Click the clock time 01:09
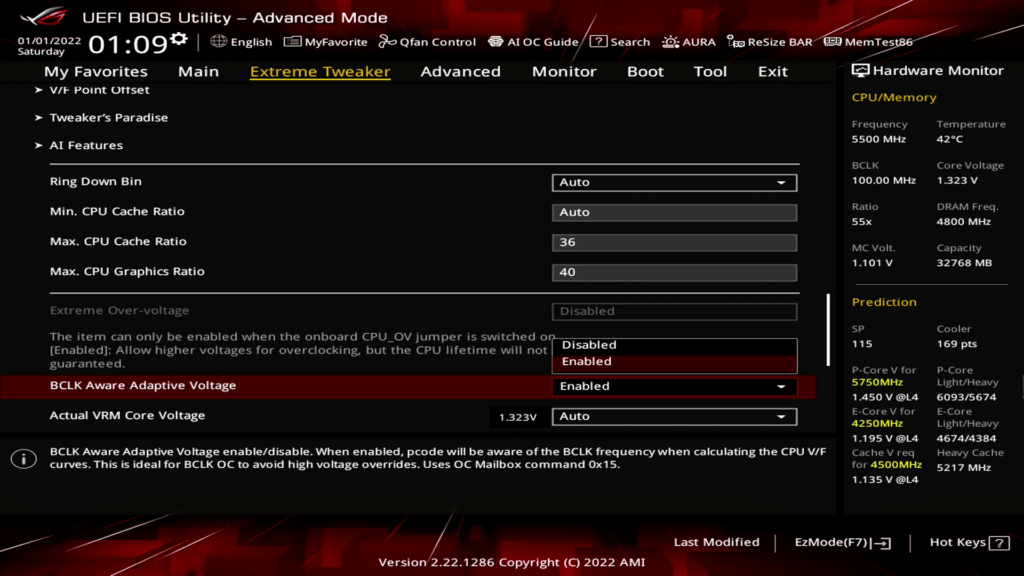The image size is (1024, 576). [x=128, y=44]
